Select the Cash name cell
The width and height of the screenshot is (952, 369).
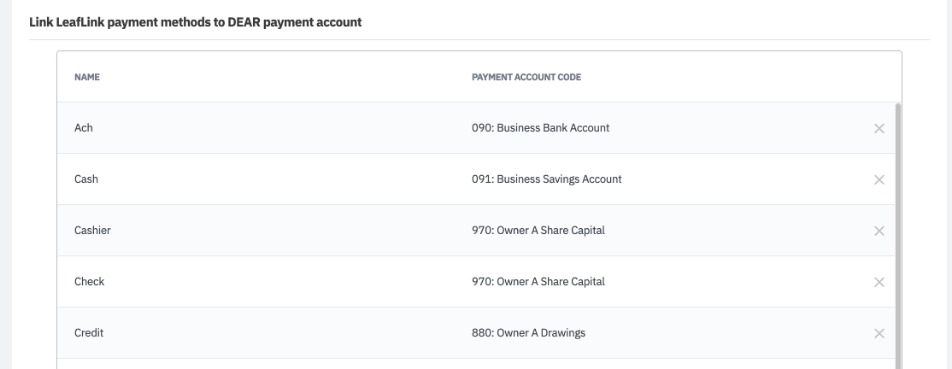tap(86, 179)
